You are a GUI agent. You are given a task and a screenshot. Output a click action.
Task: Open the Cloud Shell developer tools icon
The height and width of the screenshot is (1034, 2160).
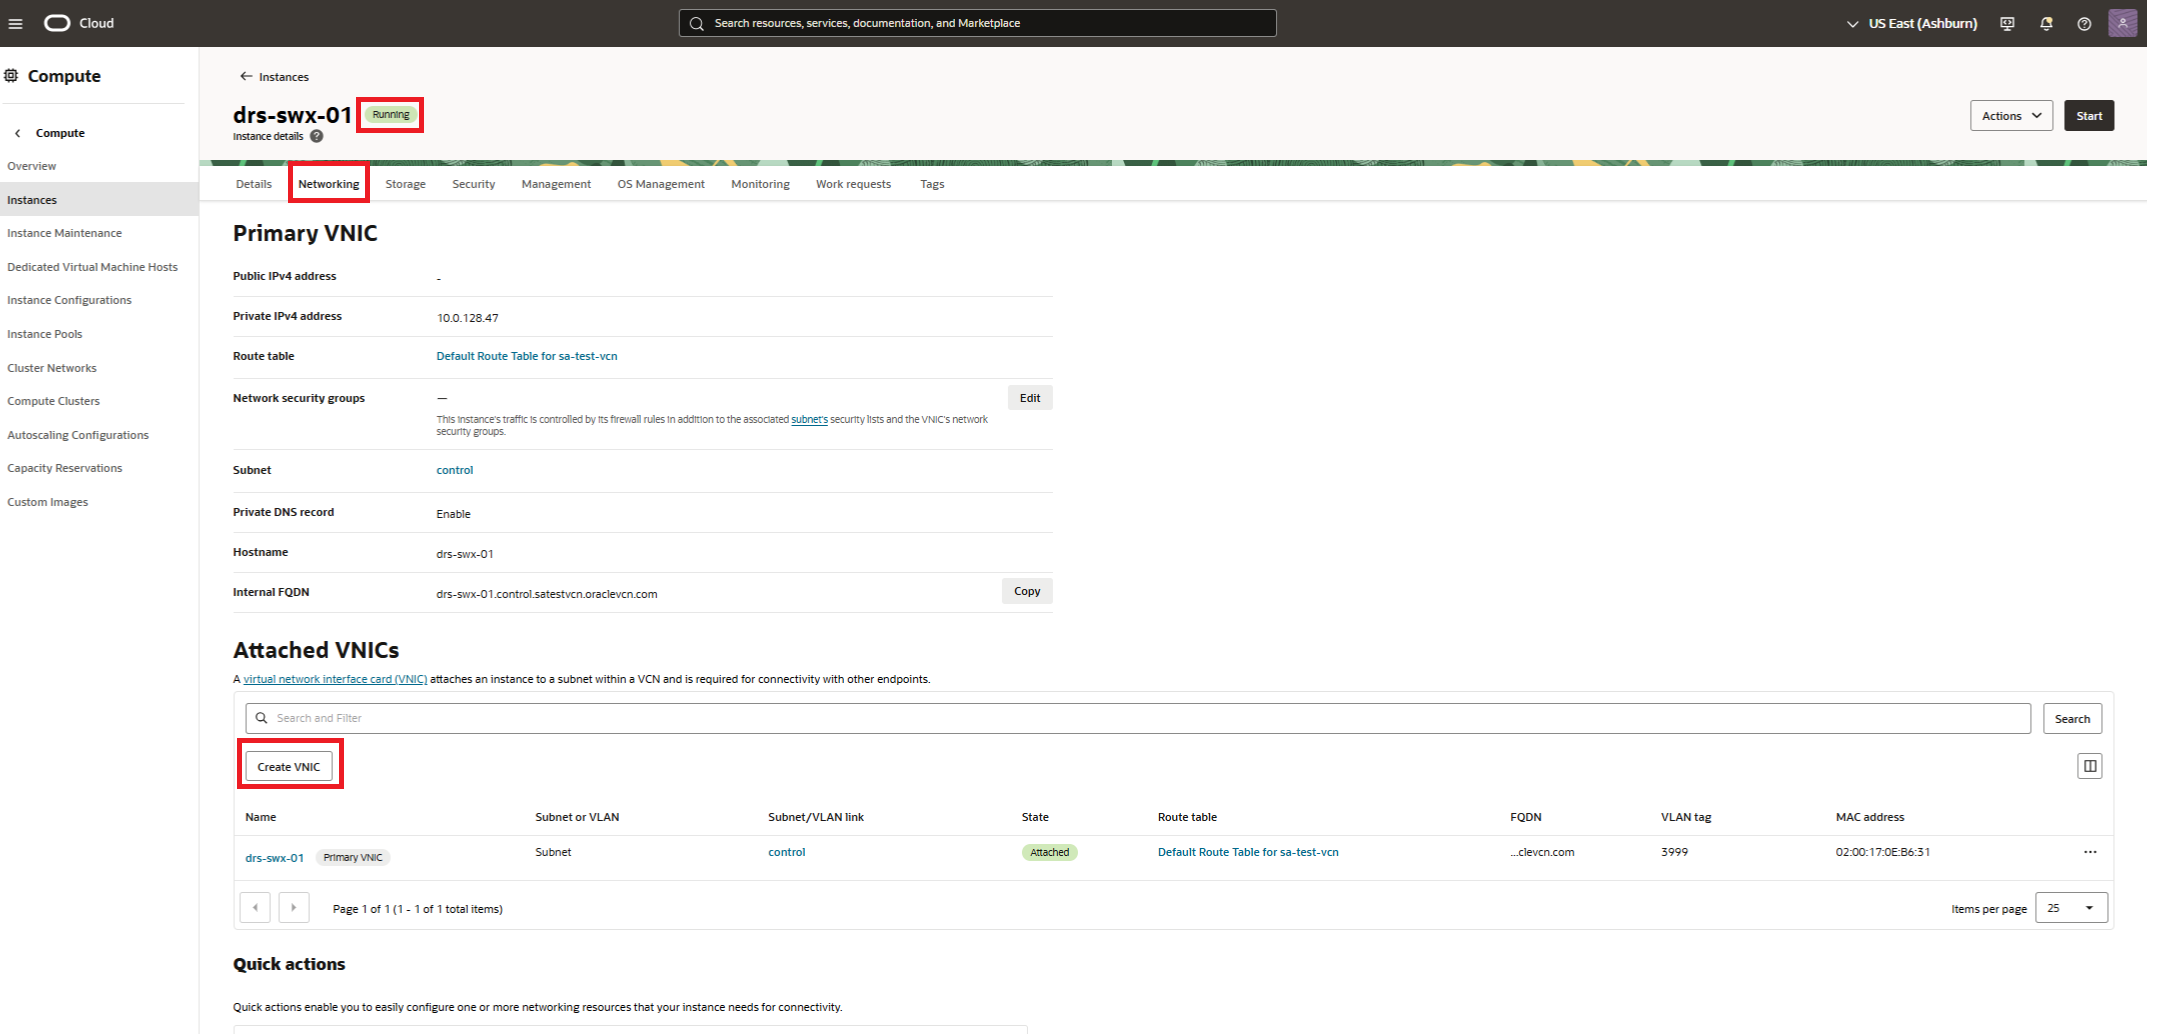click(x=2006, y=23)
